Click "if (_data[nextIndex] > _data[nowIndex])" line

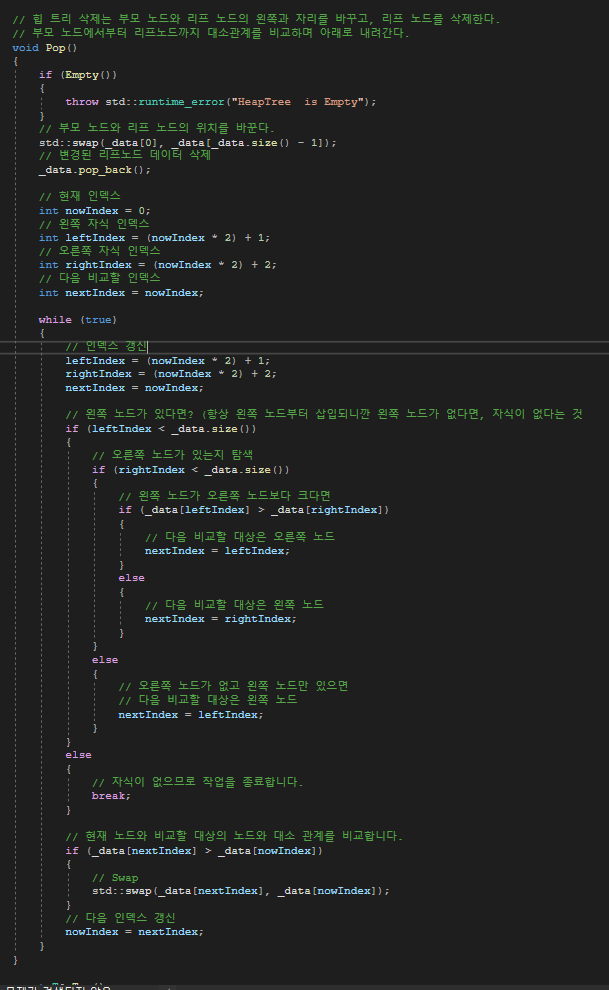pyautogui.click(x=194, y=851)
